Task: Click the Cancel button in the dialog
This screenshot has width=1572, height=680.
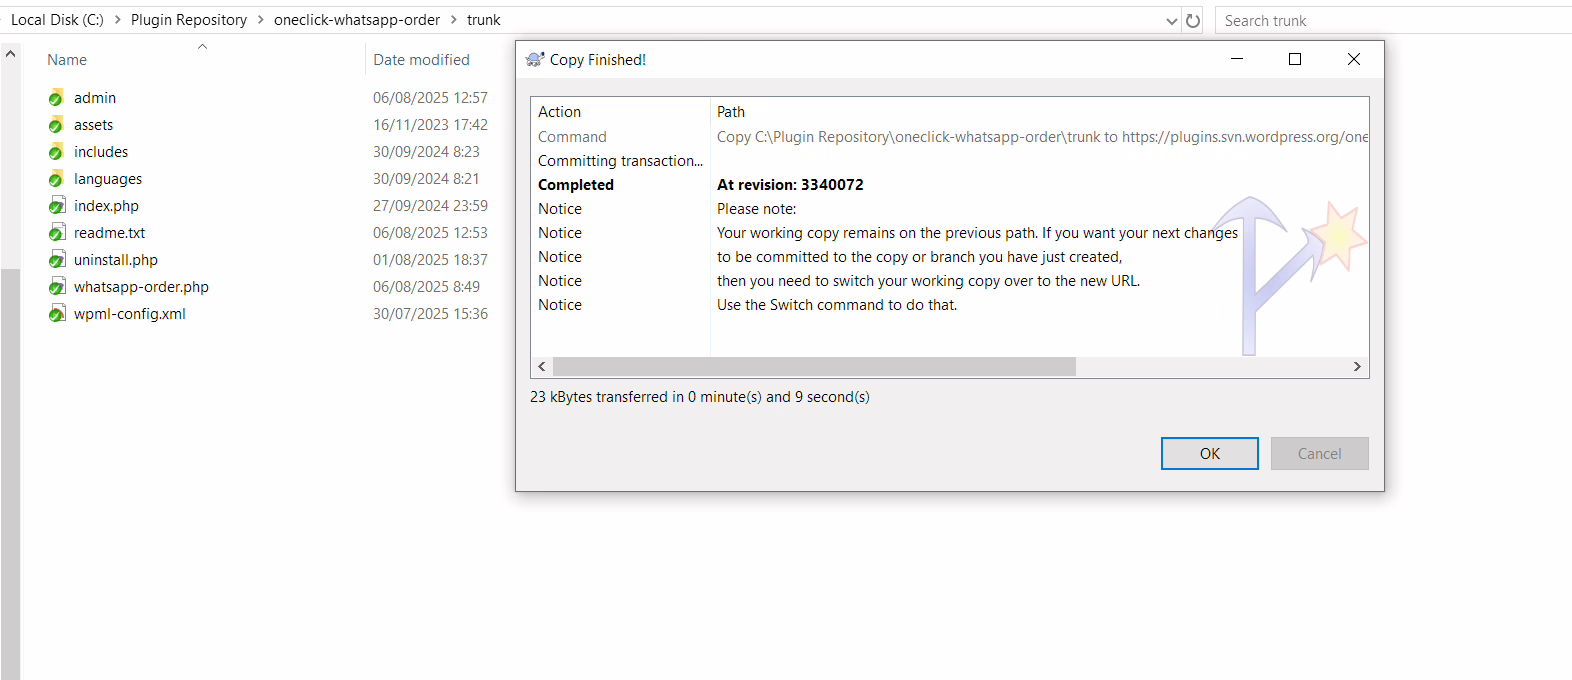Action: tap(1320, 454)
